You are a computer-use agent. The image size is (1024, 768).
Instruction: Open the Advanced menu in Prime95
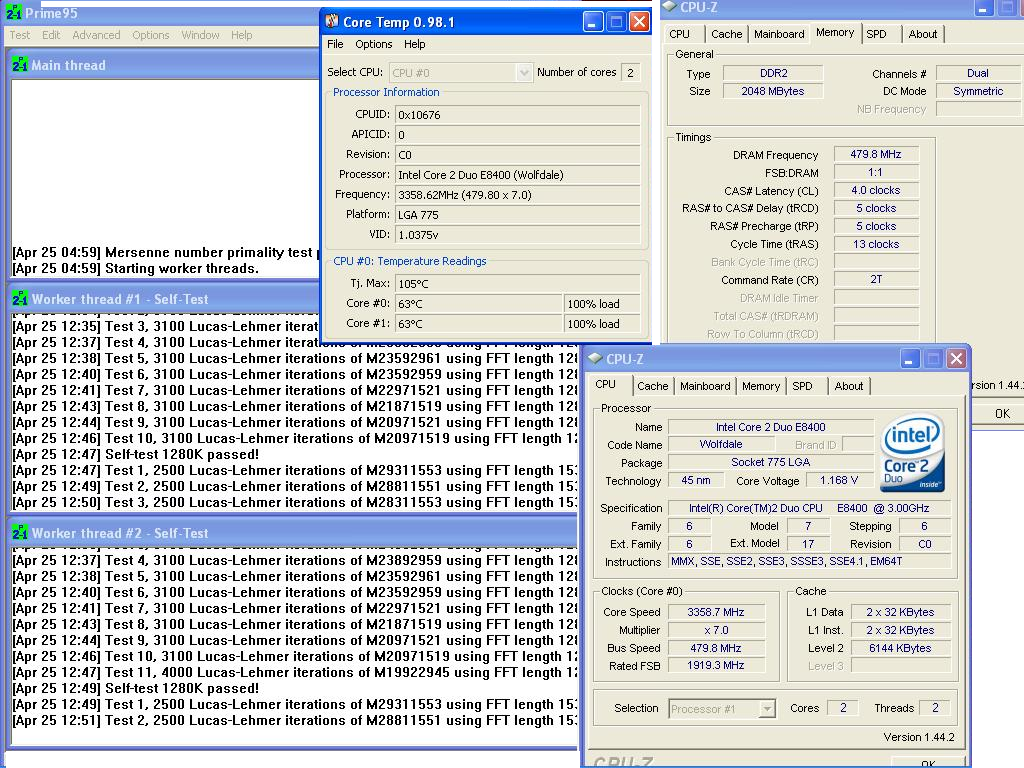(x=96, y=35)
